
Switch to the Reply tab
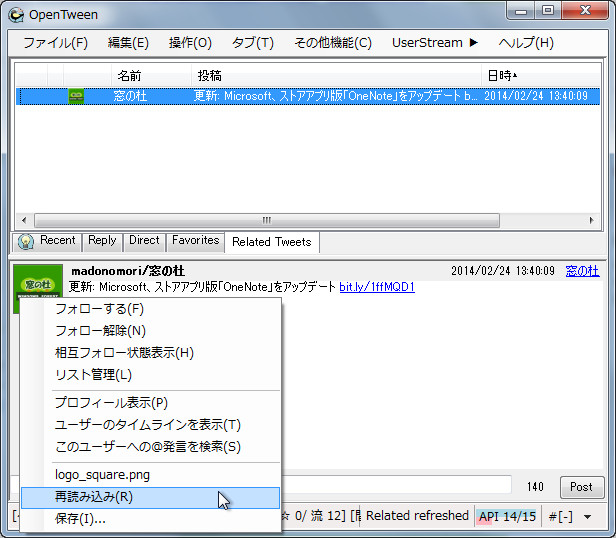coord(102,241)
